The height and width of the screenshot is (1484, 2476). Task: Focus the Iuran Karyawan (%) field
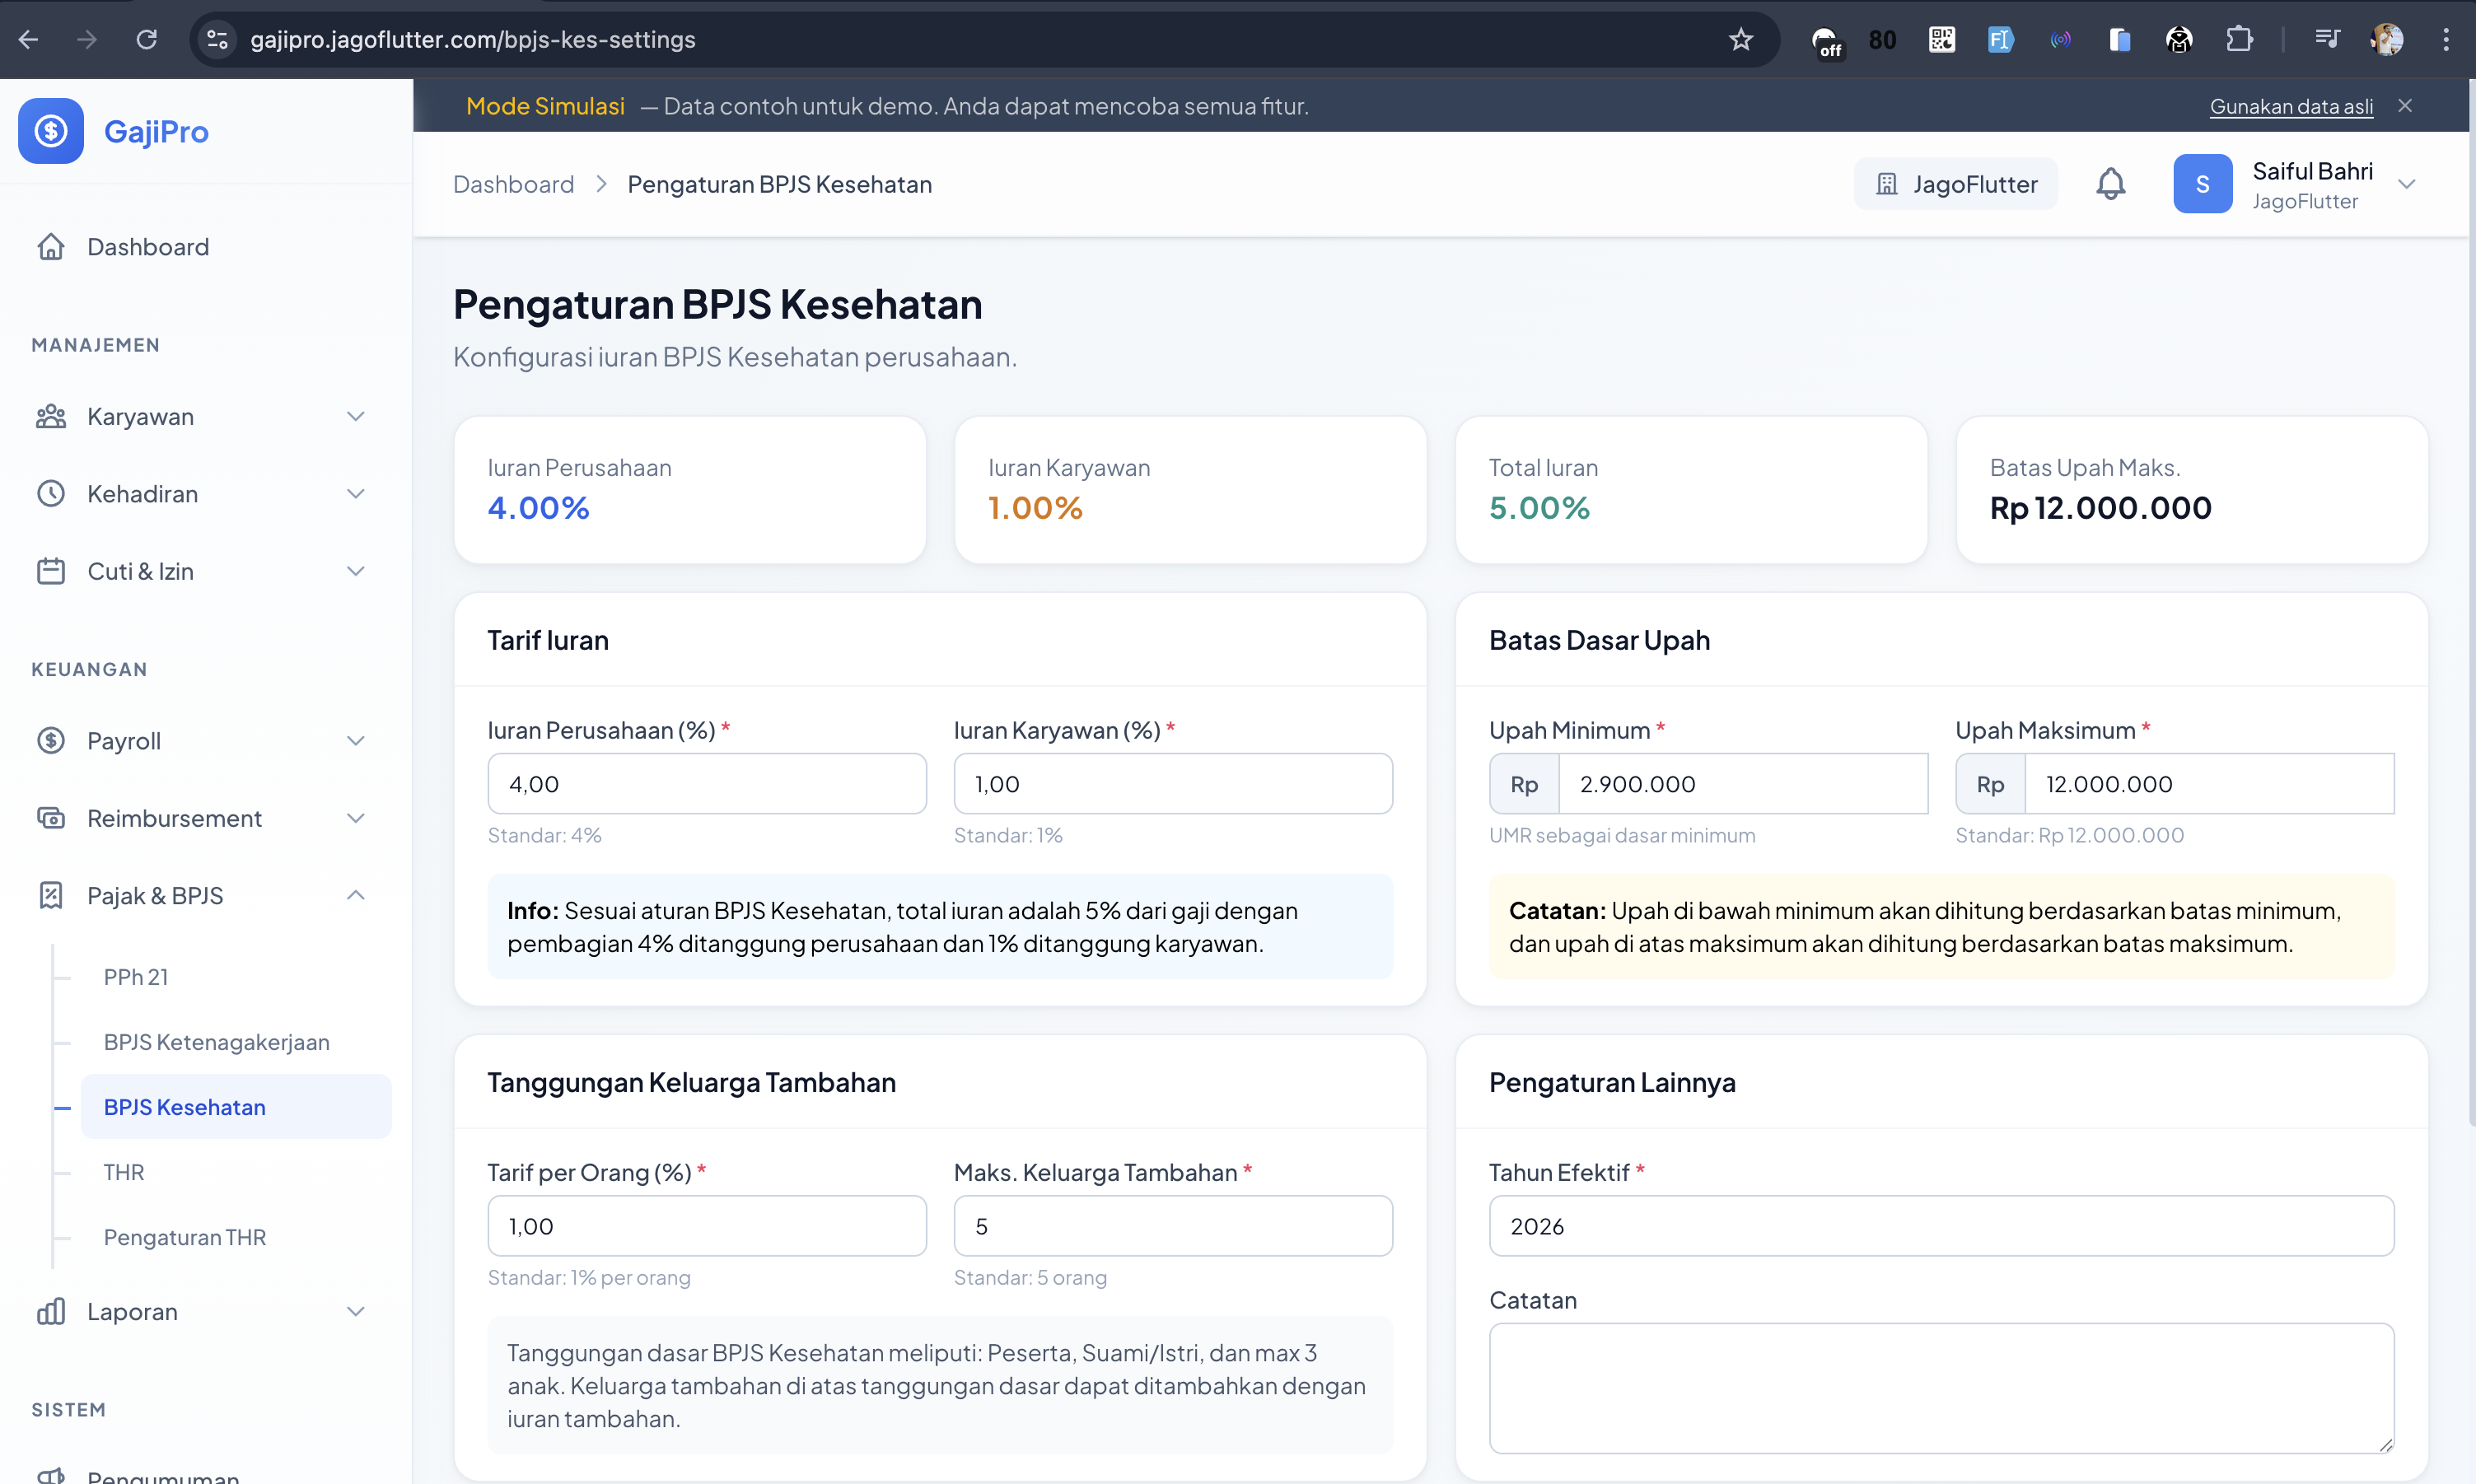coord(1173,783)
